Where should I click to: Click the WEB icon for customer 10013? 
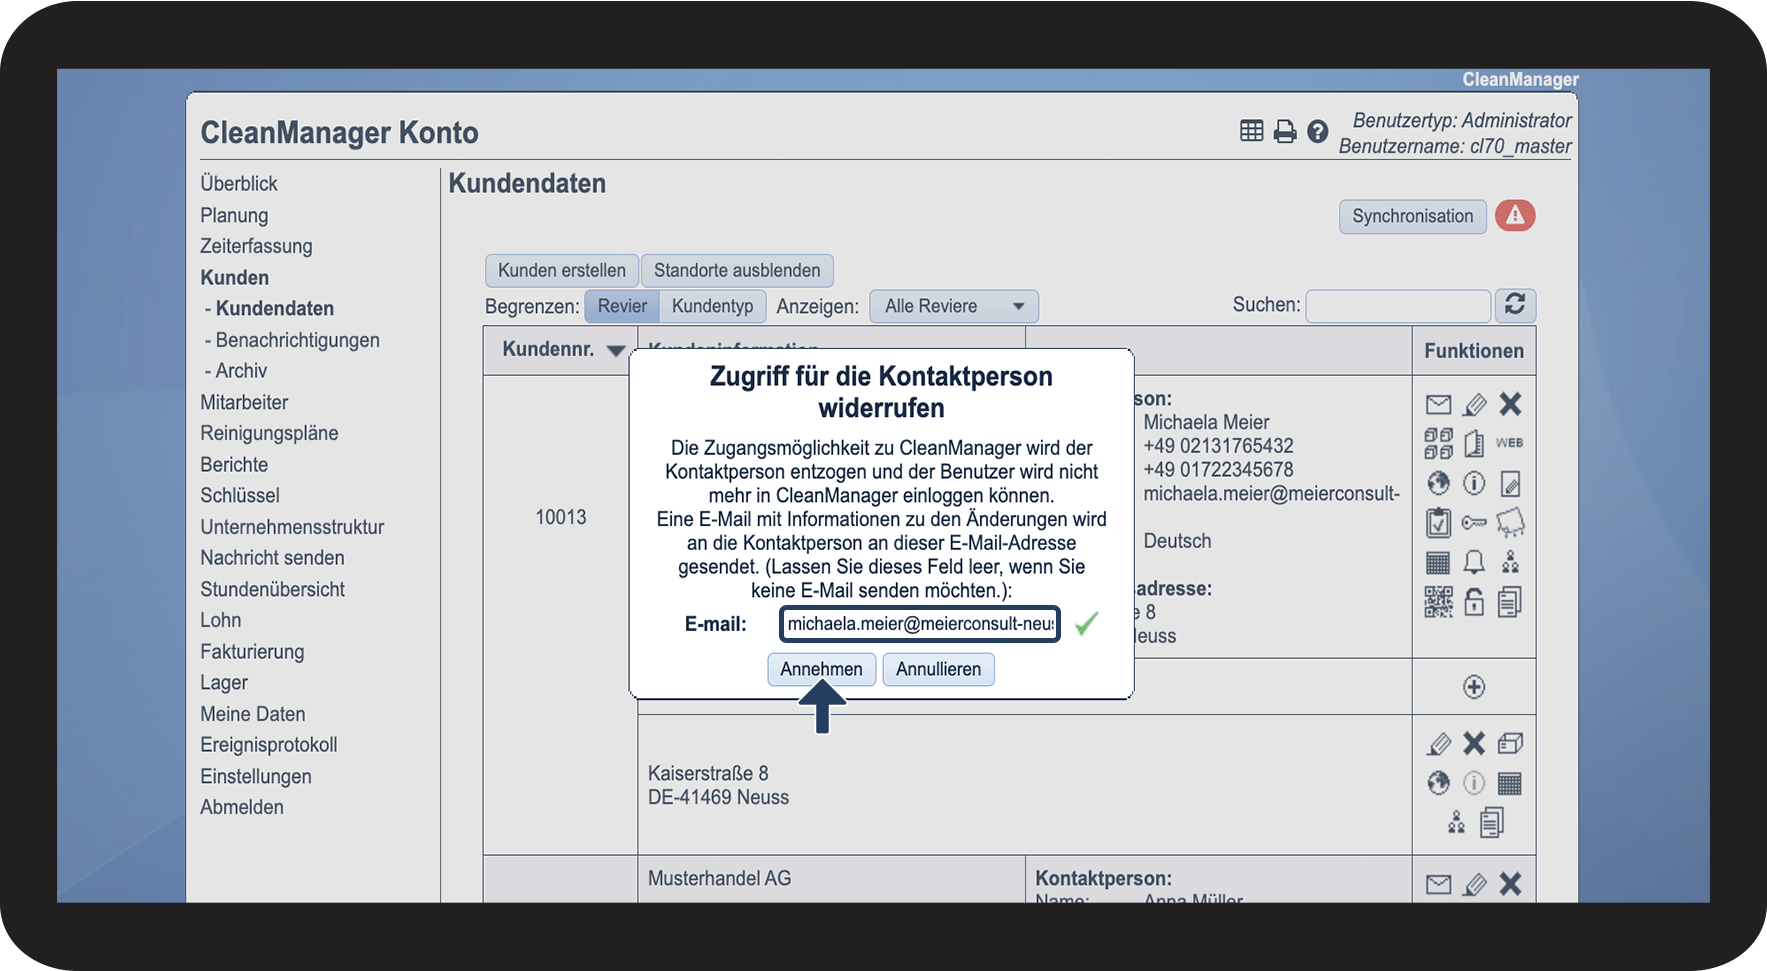(x=1510, y=443)
